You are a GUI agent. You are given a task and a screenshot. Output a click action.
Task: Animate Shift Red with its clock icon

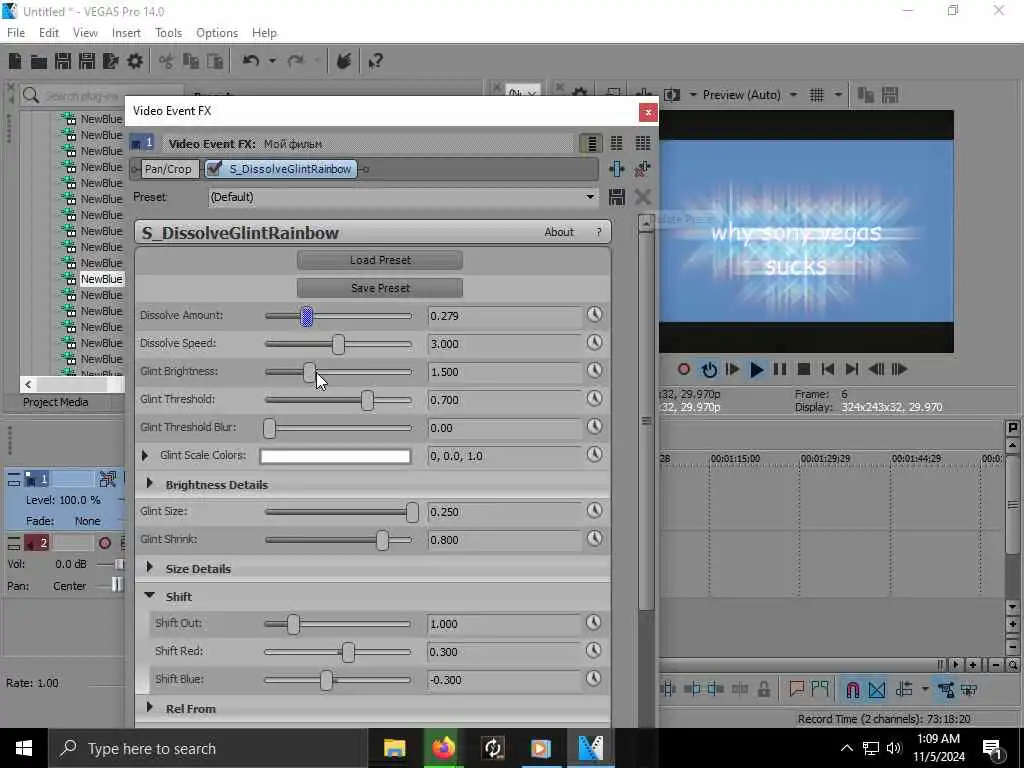coord(593,650)
